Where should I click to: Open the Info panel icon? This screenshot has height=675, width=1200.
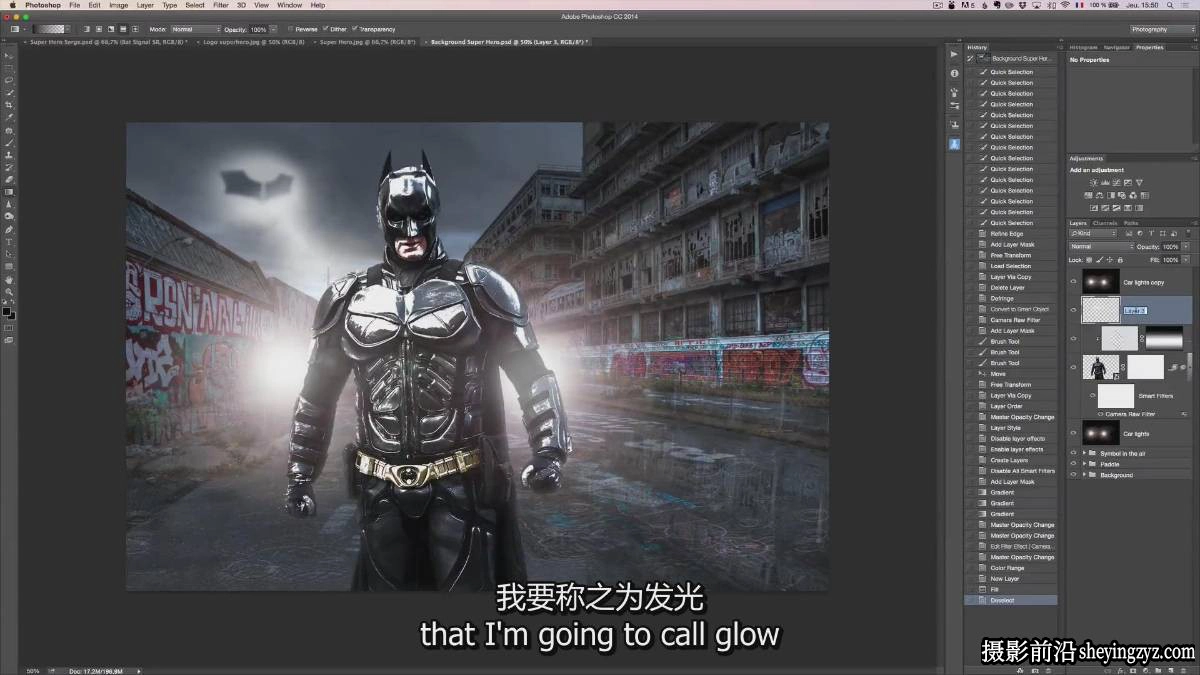[x=954, y=73]
